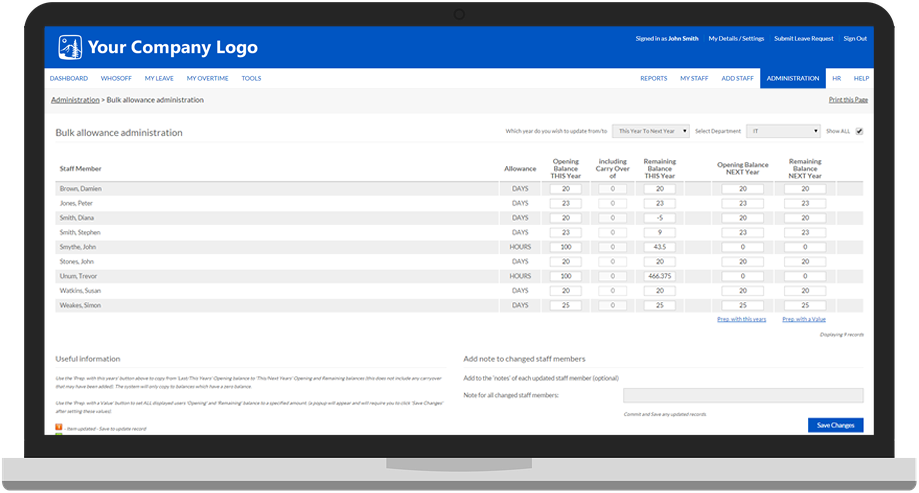The width and height of the screenshot is (919, 493).
Task: Click the Submit Leave Request link
Action: (x=804, y=39)
